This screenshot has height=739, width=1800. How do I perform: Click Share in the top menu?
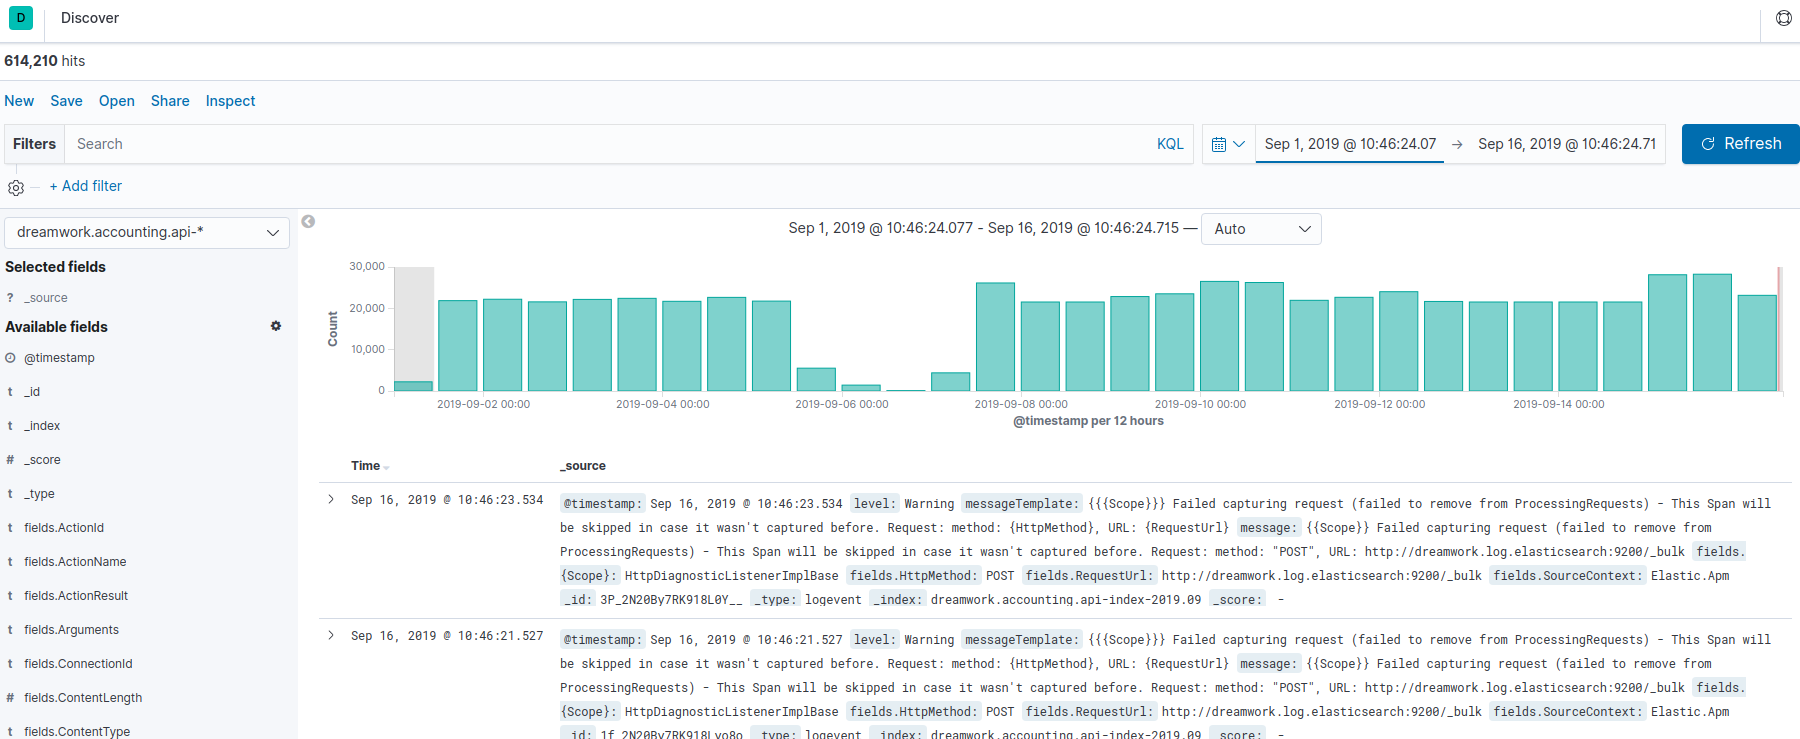(x=170, y=101)
